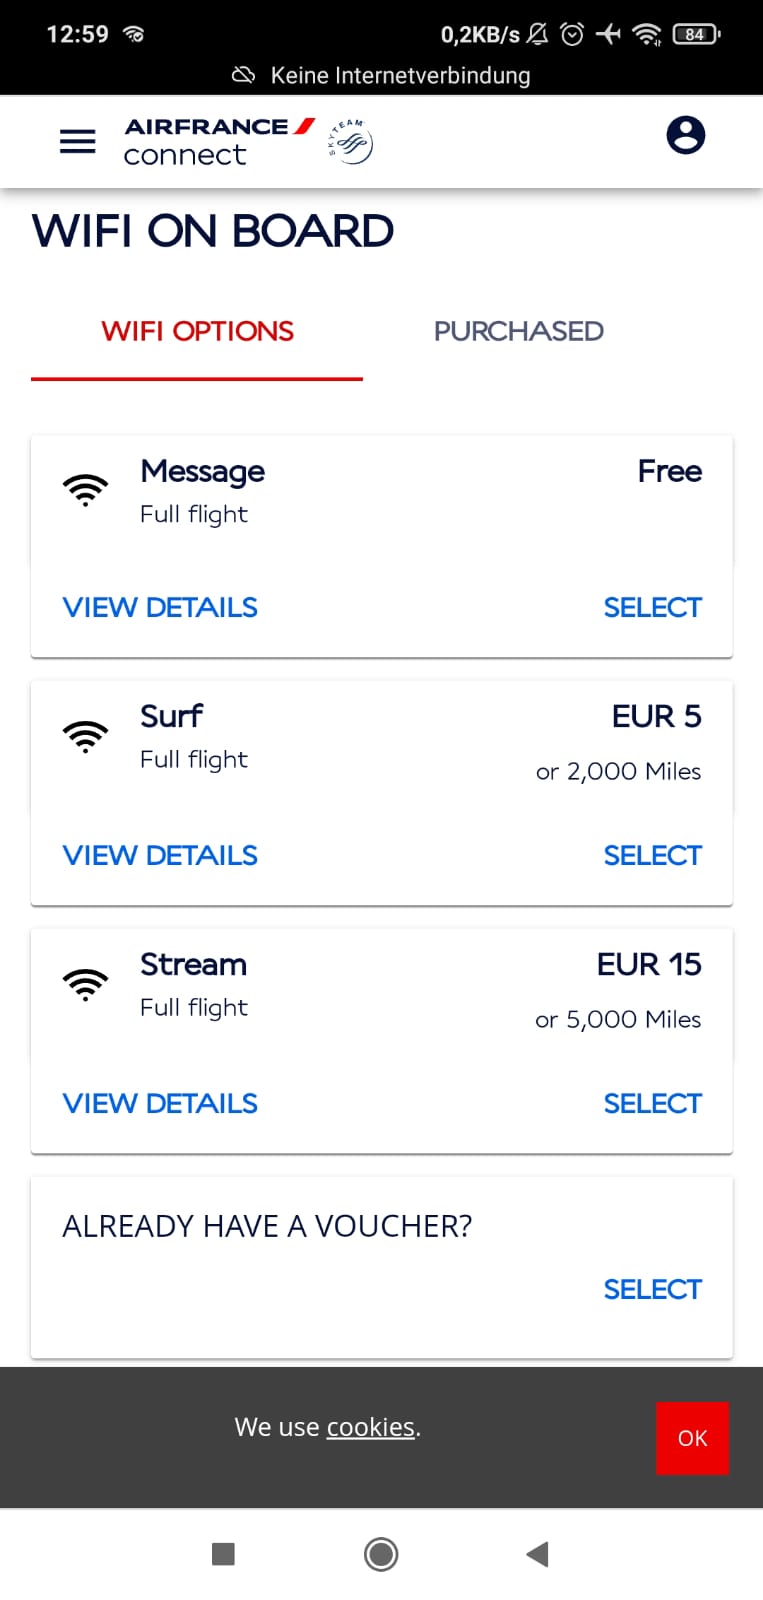Tap the wifi icon beside Surf
The image size is (763, 1600).
pos(85,736)
